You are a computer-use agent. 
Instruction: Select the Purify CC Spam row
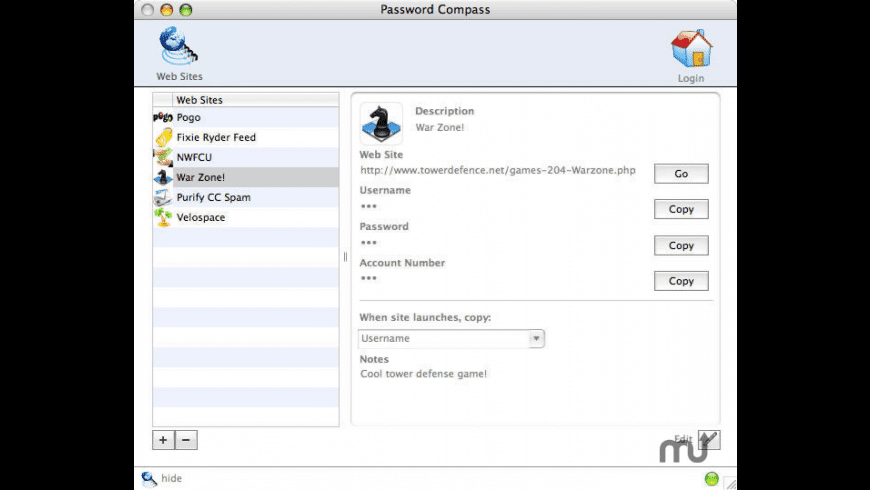click(x=246, y=197)
